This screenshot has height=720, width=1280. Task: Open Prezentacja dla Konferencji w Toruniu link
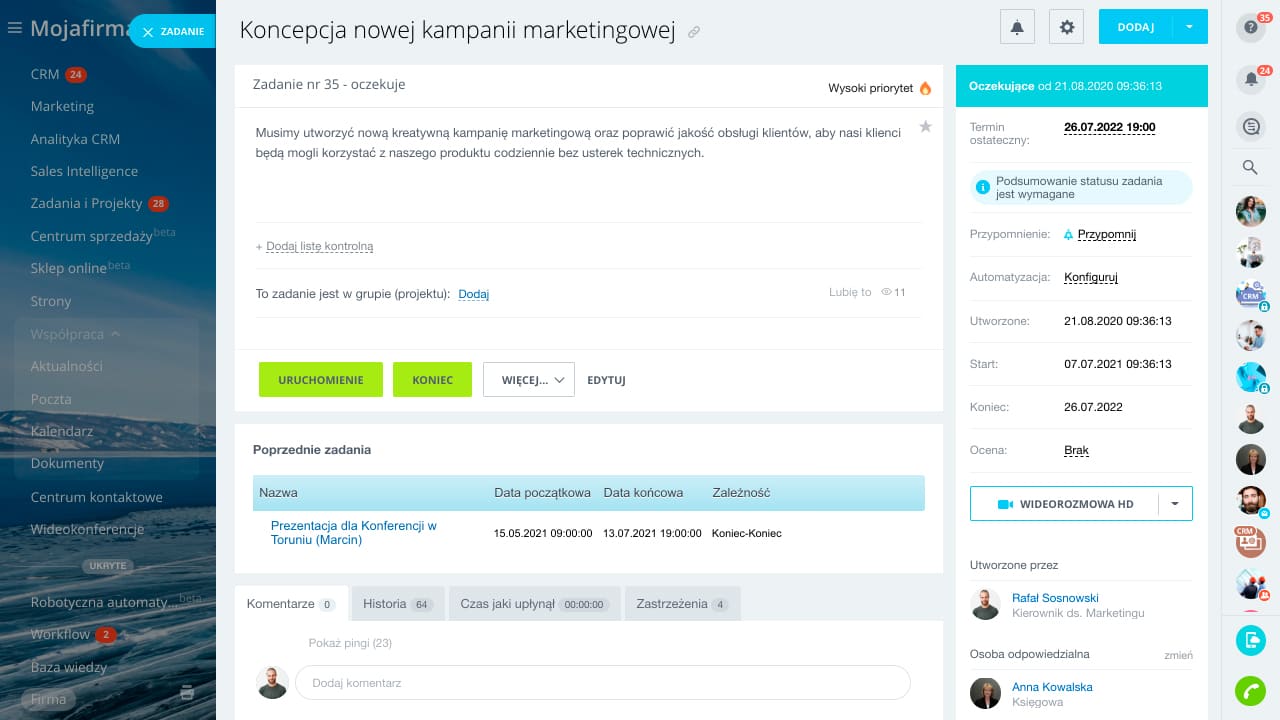353,532
